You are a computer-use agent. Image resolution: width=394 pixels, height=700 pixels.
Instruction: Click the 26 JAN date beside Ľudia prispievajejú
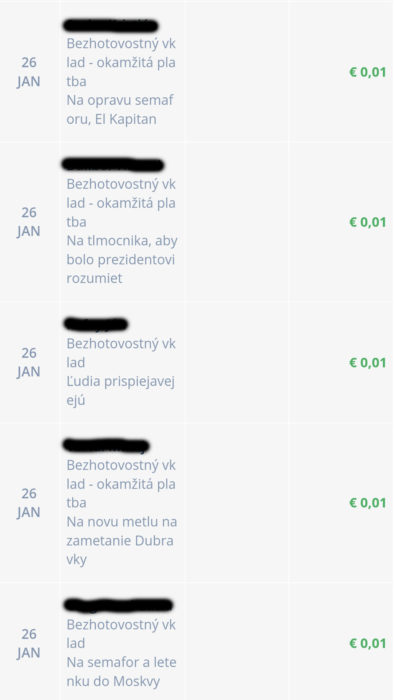pos(29,362)
